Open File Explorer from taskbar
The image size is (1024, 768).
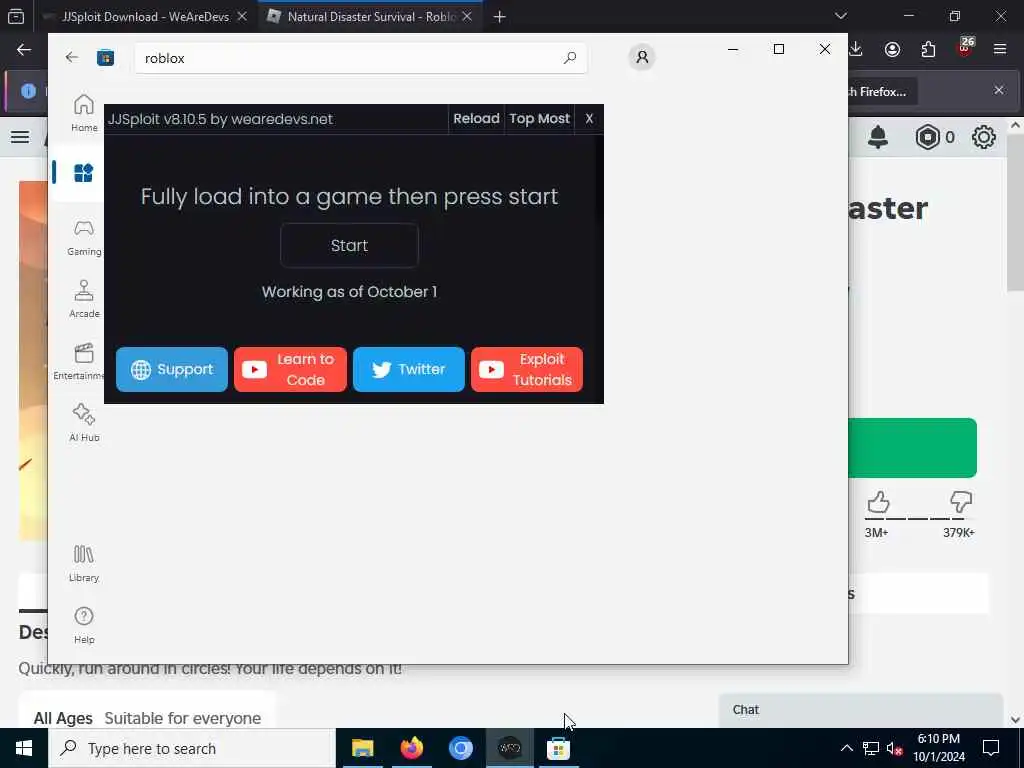[x=362, y=748]
